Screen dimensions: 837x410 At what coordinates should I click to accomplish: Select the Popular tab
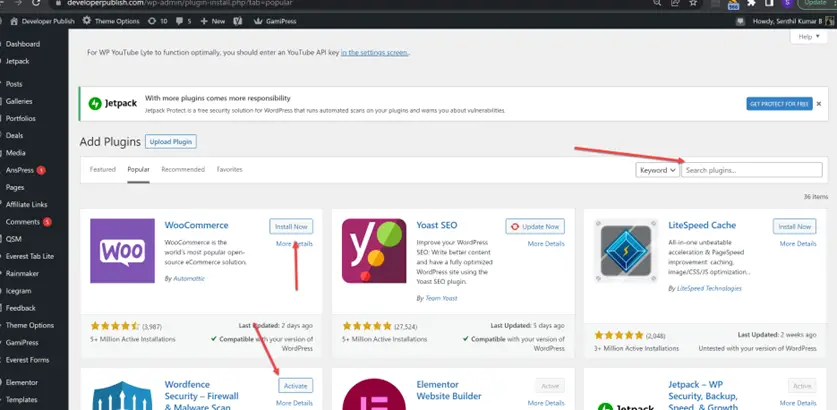(x=138, y=169)
